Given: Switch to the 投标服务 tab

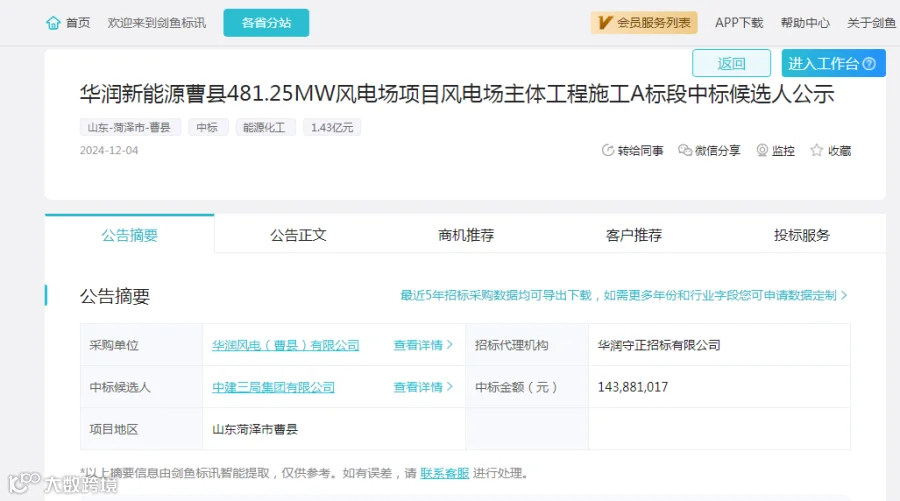Looking at the screenshot, I should click(x=802, y=234).
